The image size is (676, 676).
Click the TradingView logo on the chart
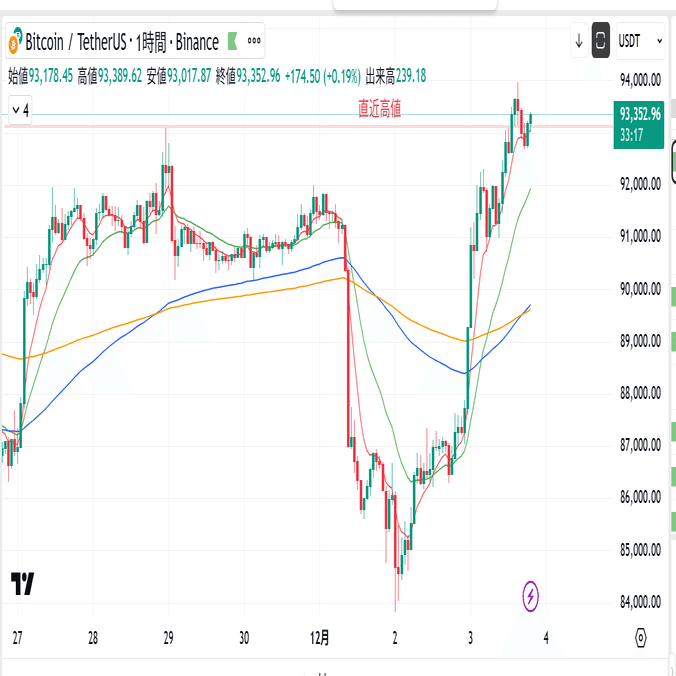[x=22, y=584]
